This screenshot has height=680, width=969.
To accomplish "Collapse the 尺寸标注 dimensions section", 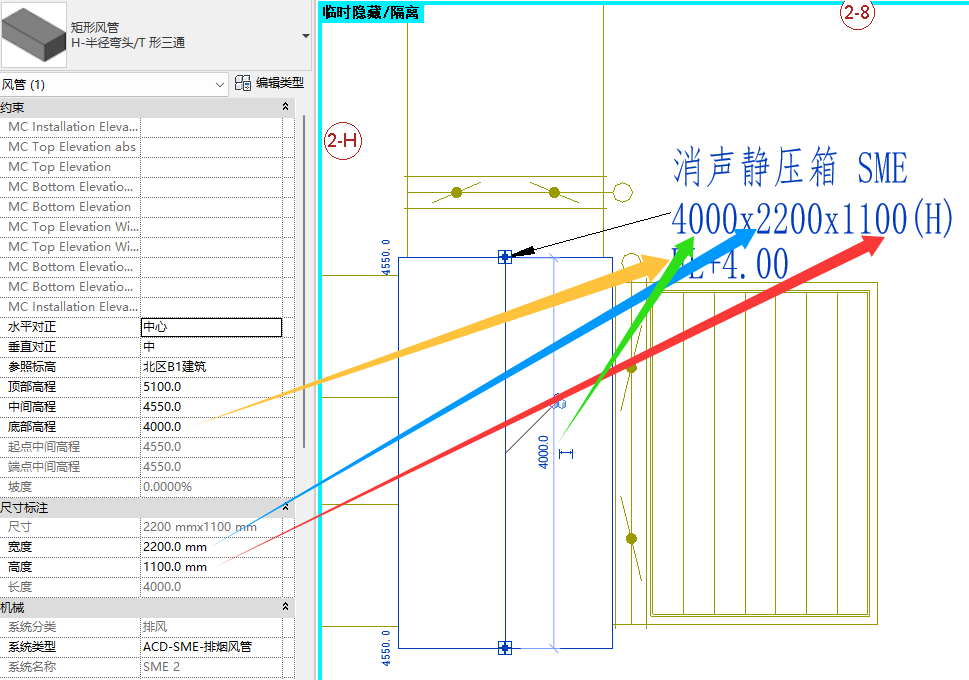I will (286, 507).
